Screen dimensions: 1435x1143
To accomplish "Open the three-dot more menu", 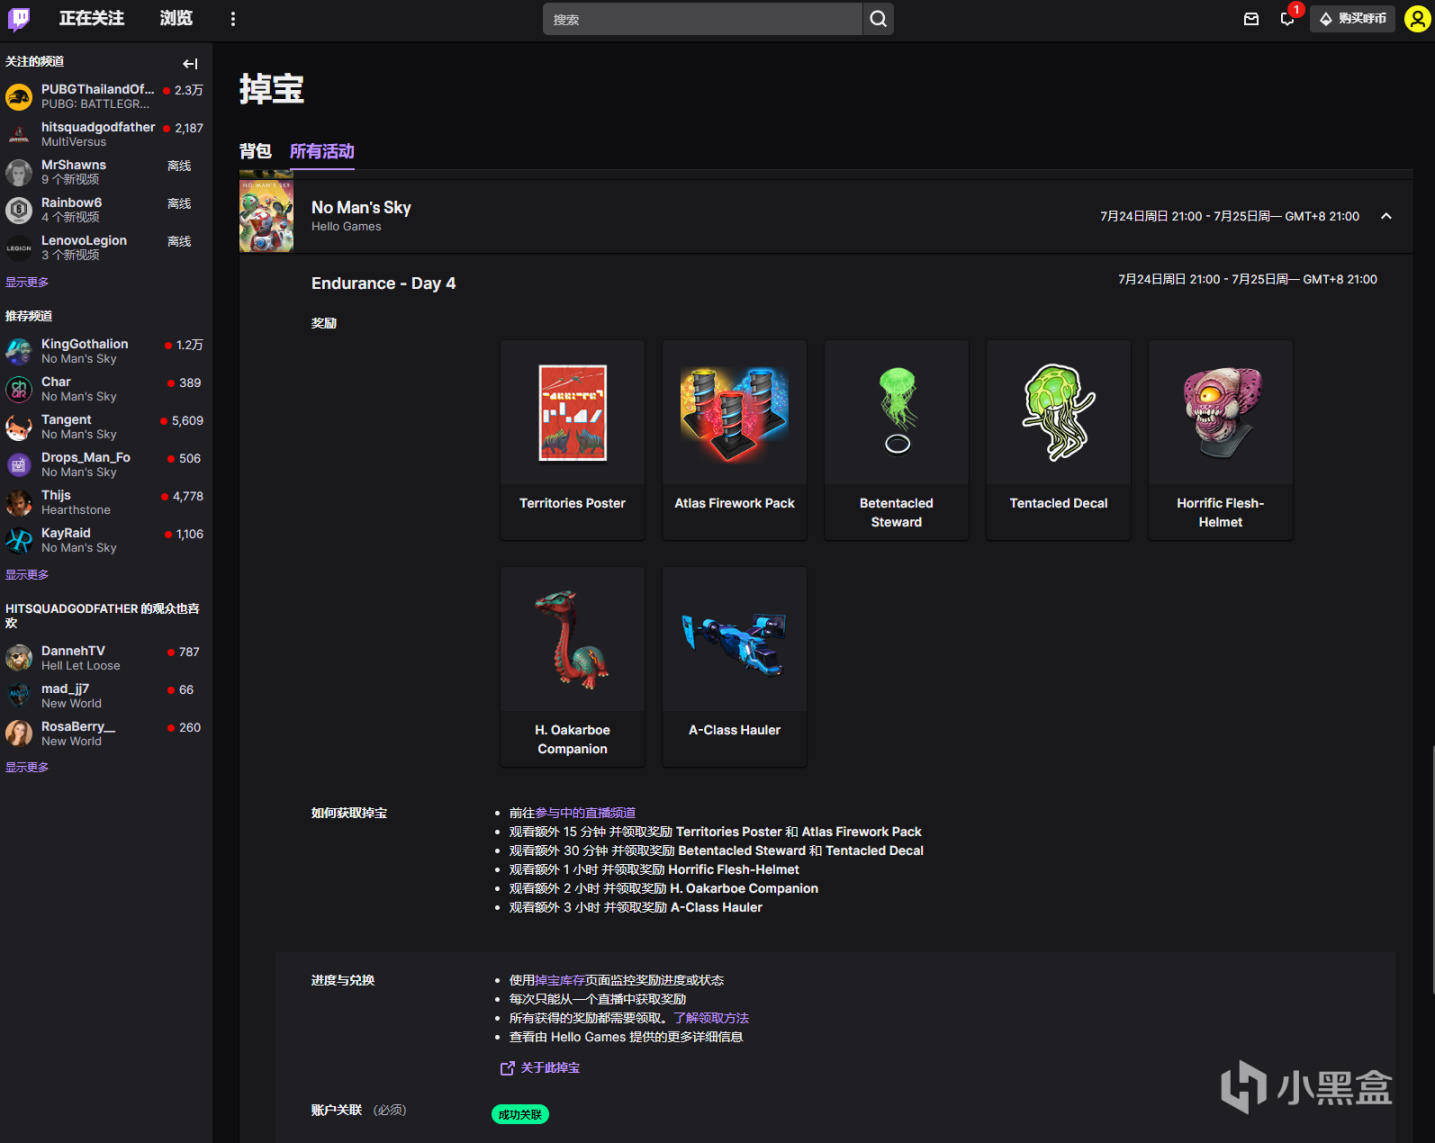I will click(x=233, y=19).
